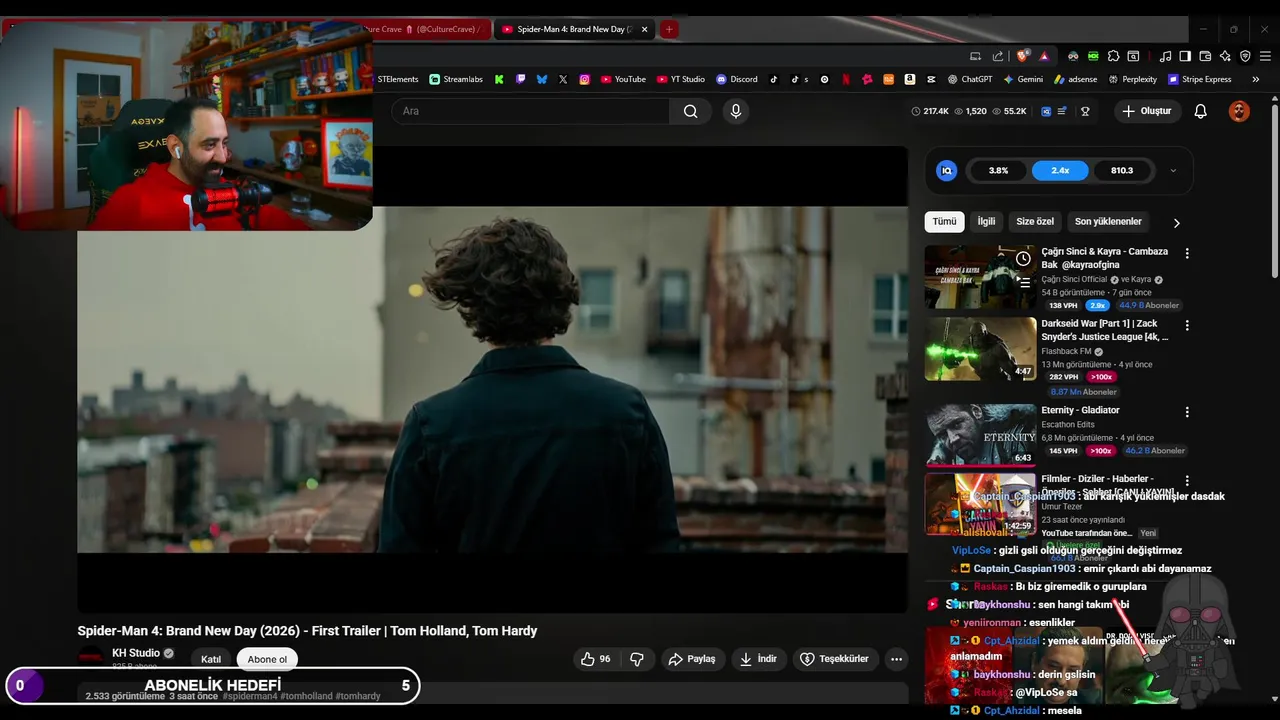Open more actions three-dot menu under the video

(896, 659)
